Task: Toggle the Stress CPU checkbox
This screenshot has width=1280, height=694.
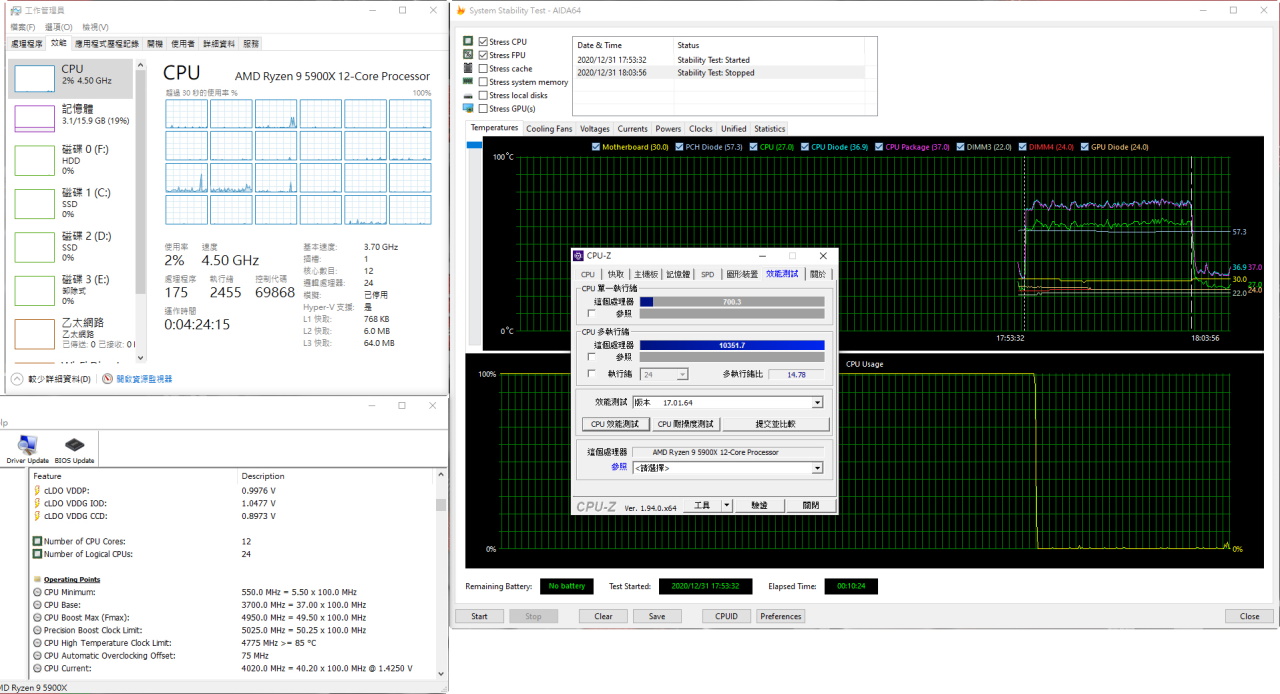Action: click(x=483, y=42)
